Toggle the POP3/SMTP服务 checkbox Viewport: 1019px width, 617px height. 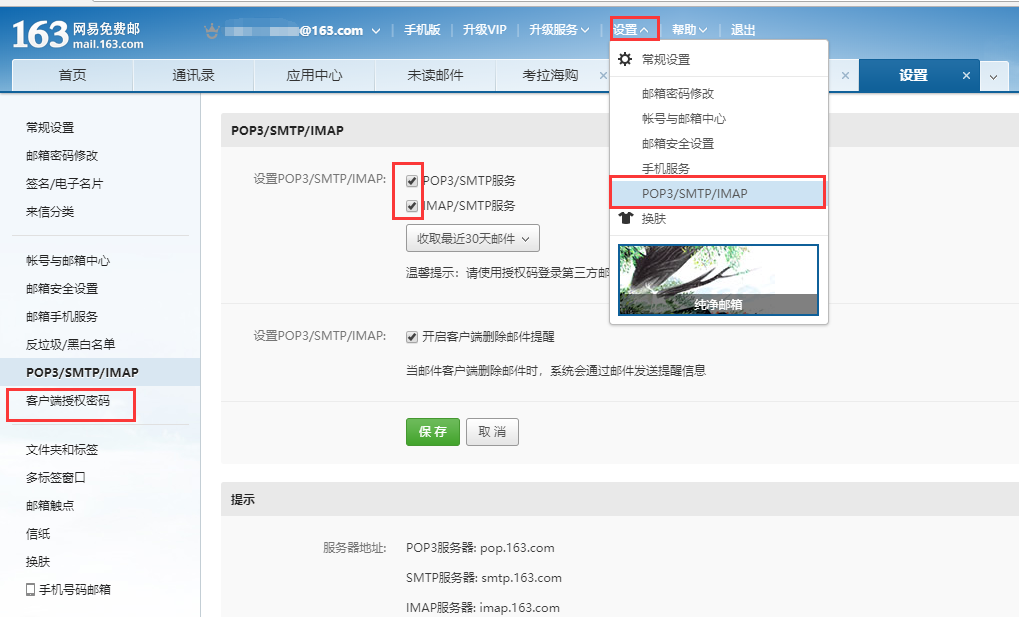[412, 181]
